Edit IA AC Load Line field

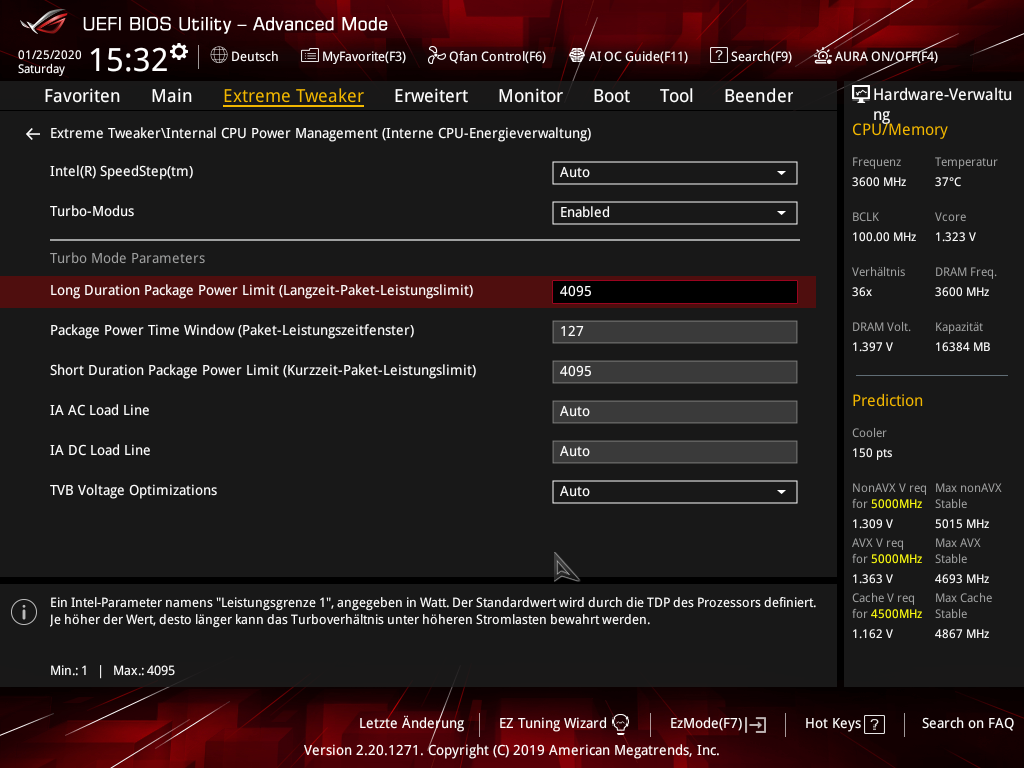pos(675,411)
